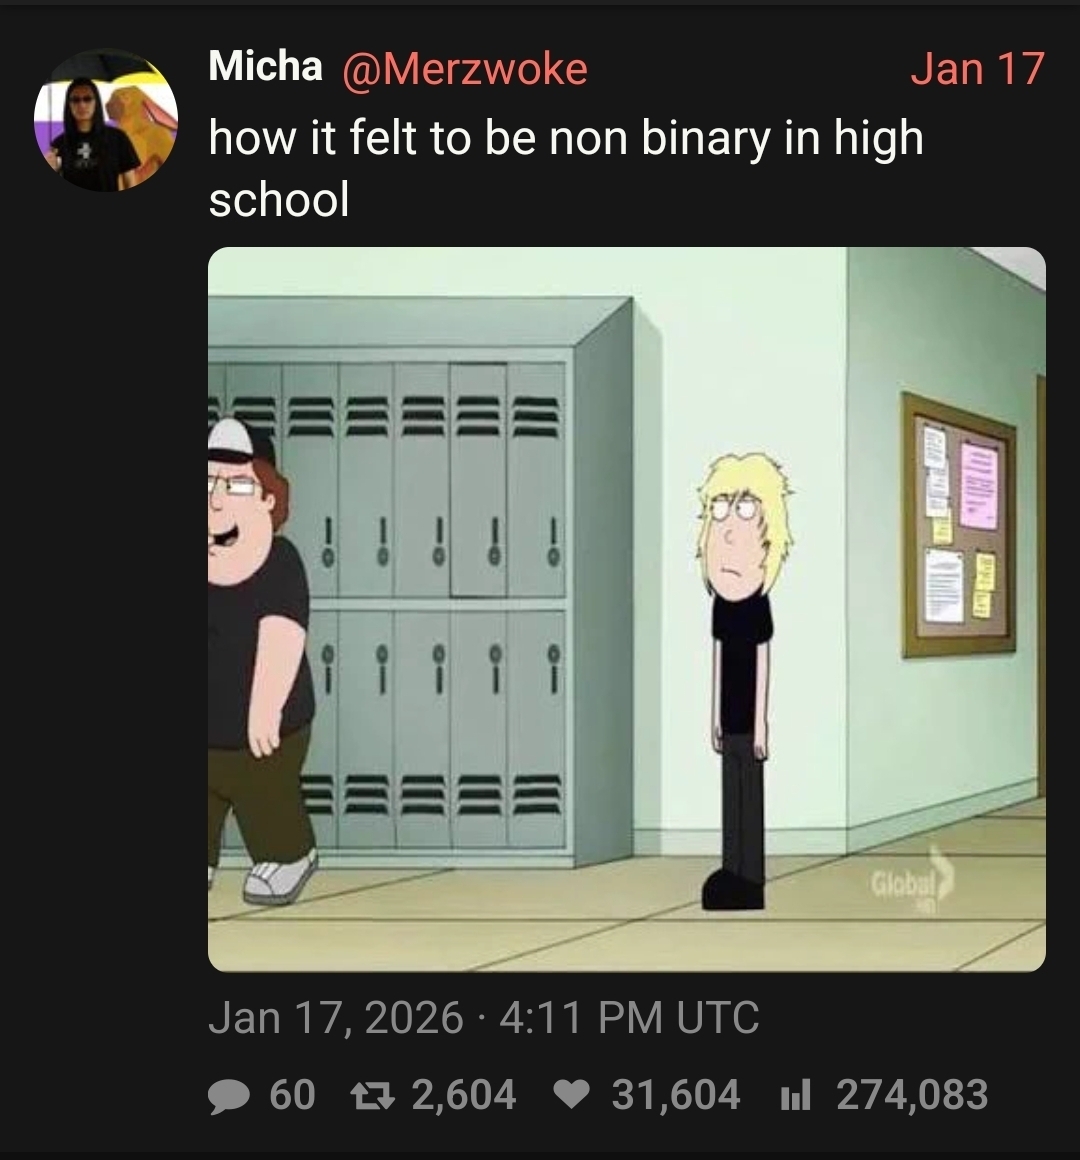Click the display name Micha
Image resolution: width=1080 pixels, height=1160 pixels.
coord(265,67)
